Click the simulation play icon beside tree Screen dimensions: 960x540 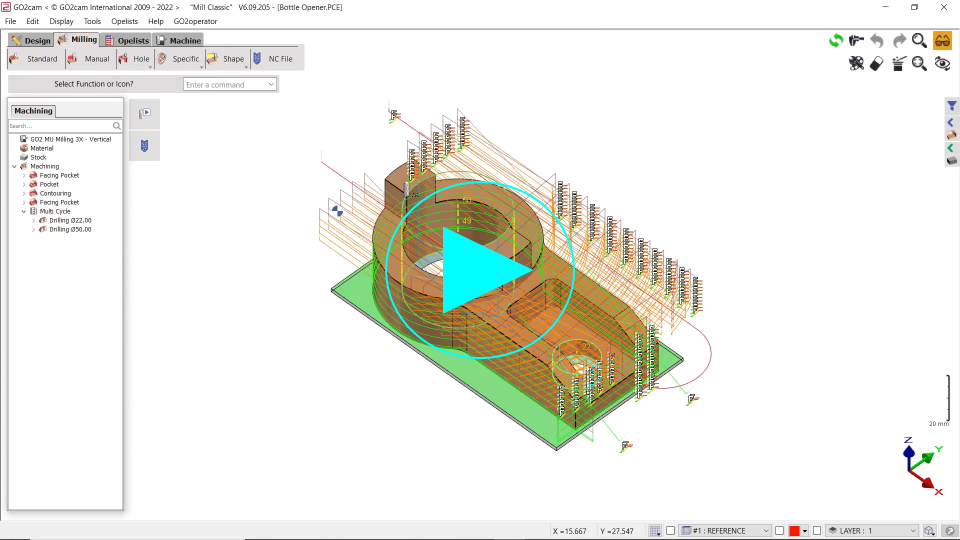(144, 114)
